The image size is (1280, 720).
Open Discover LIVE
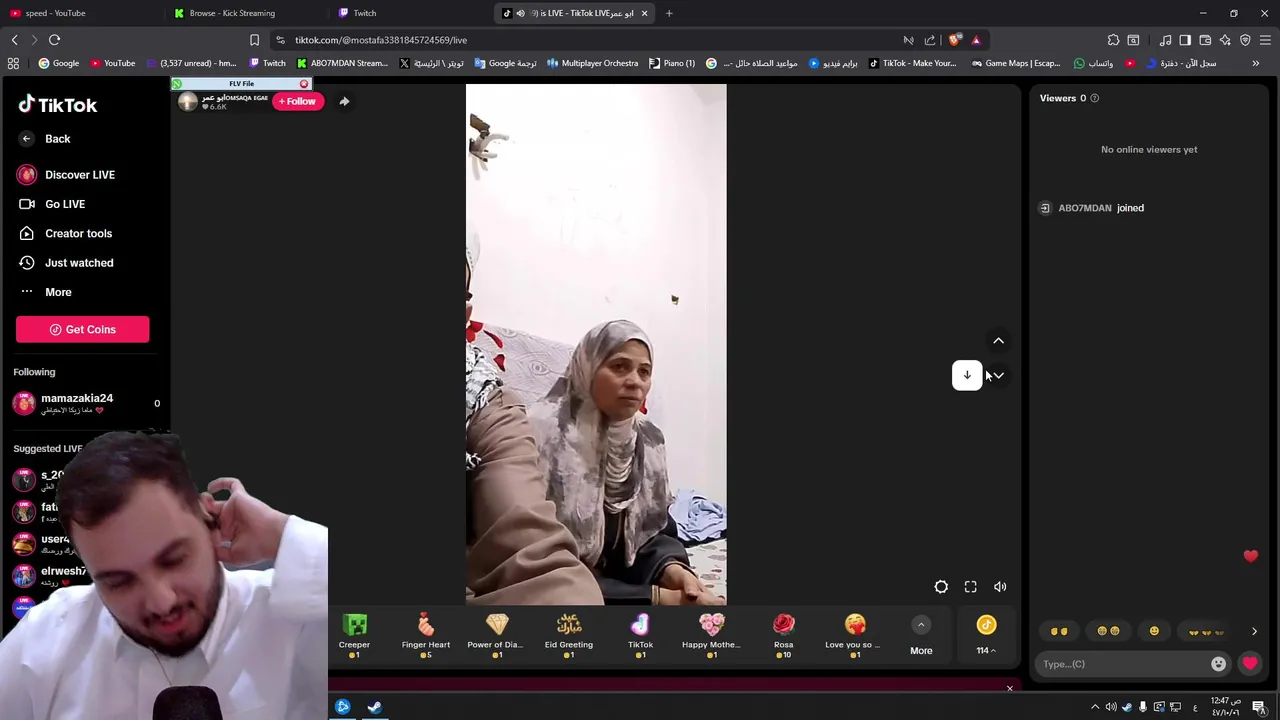click(66, 175)
